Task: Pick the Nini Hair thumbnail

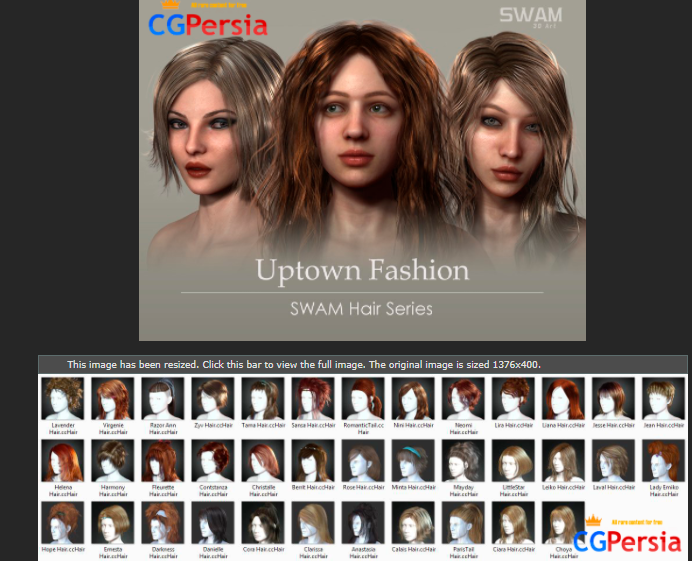Action: tap(413, 399)
